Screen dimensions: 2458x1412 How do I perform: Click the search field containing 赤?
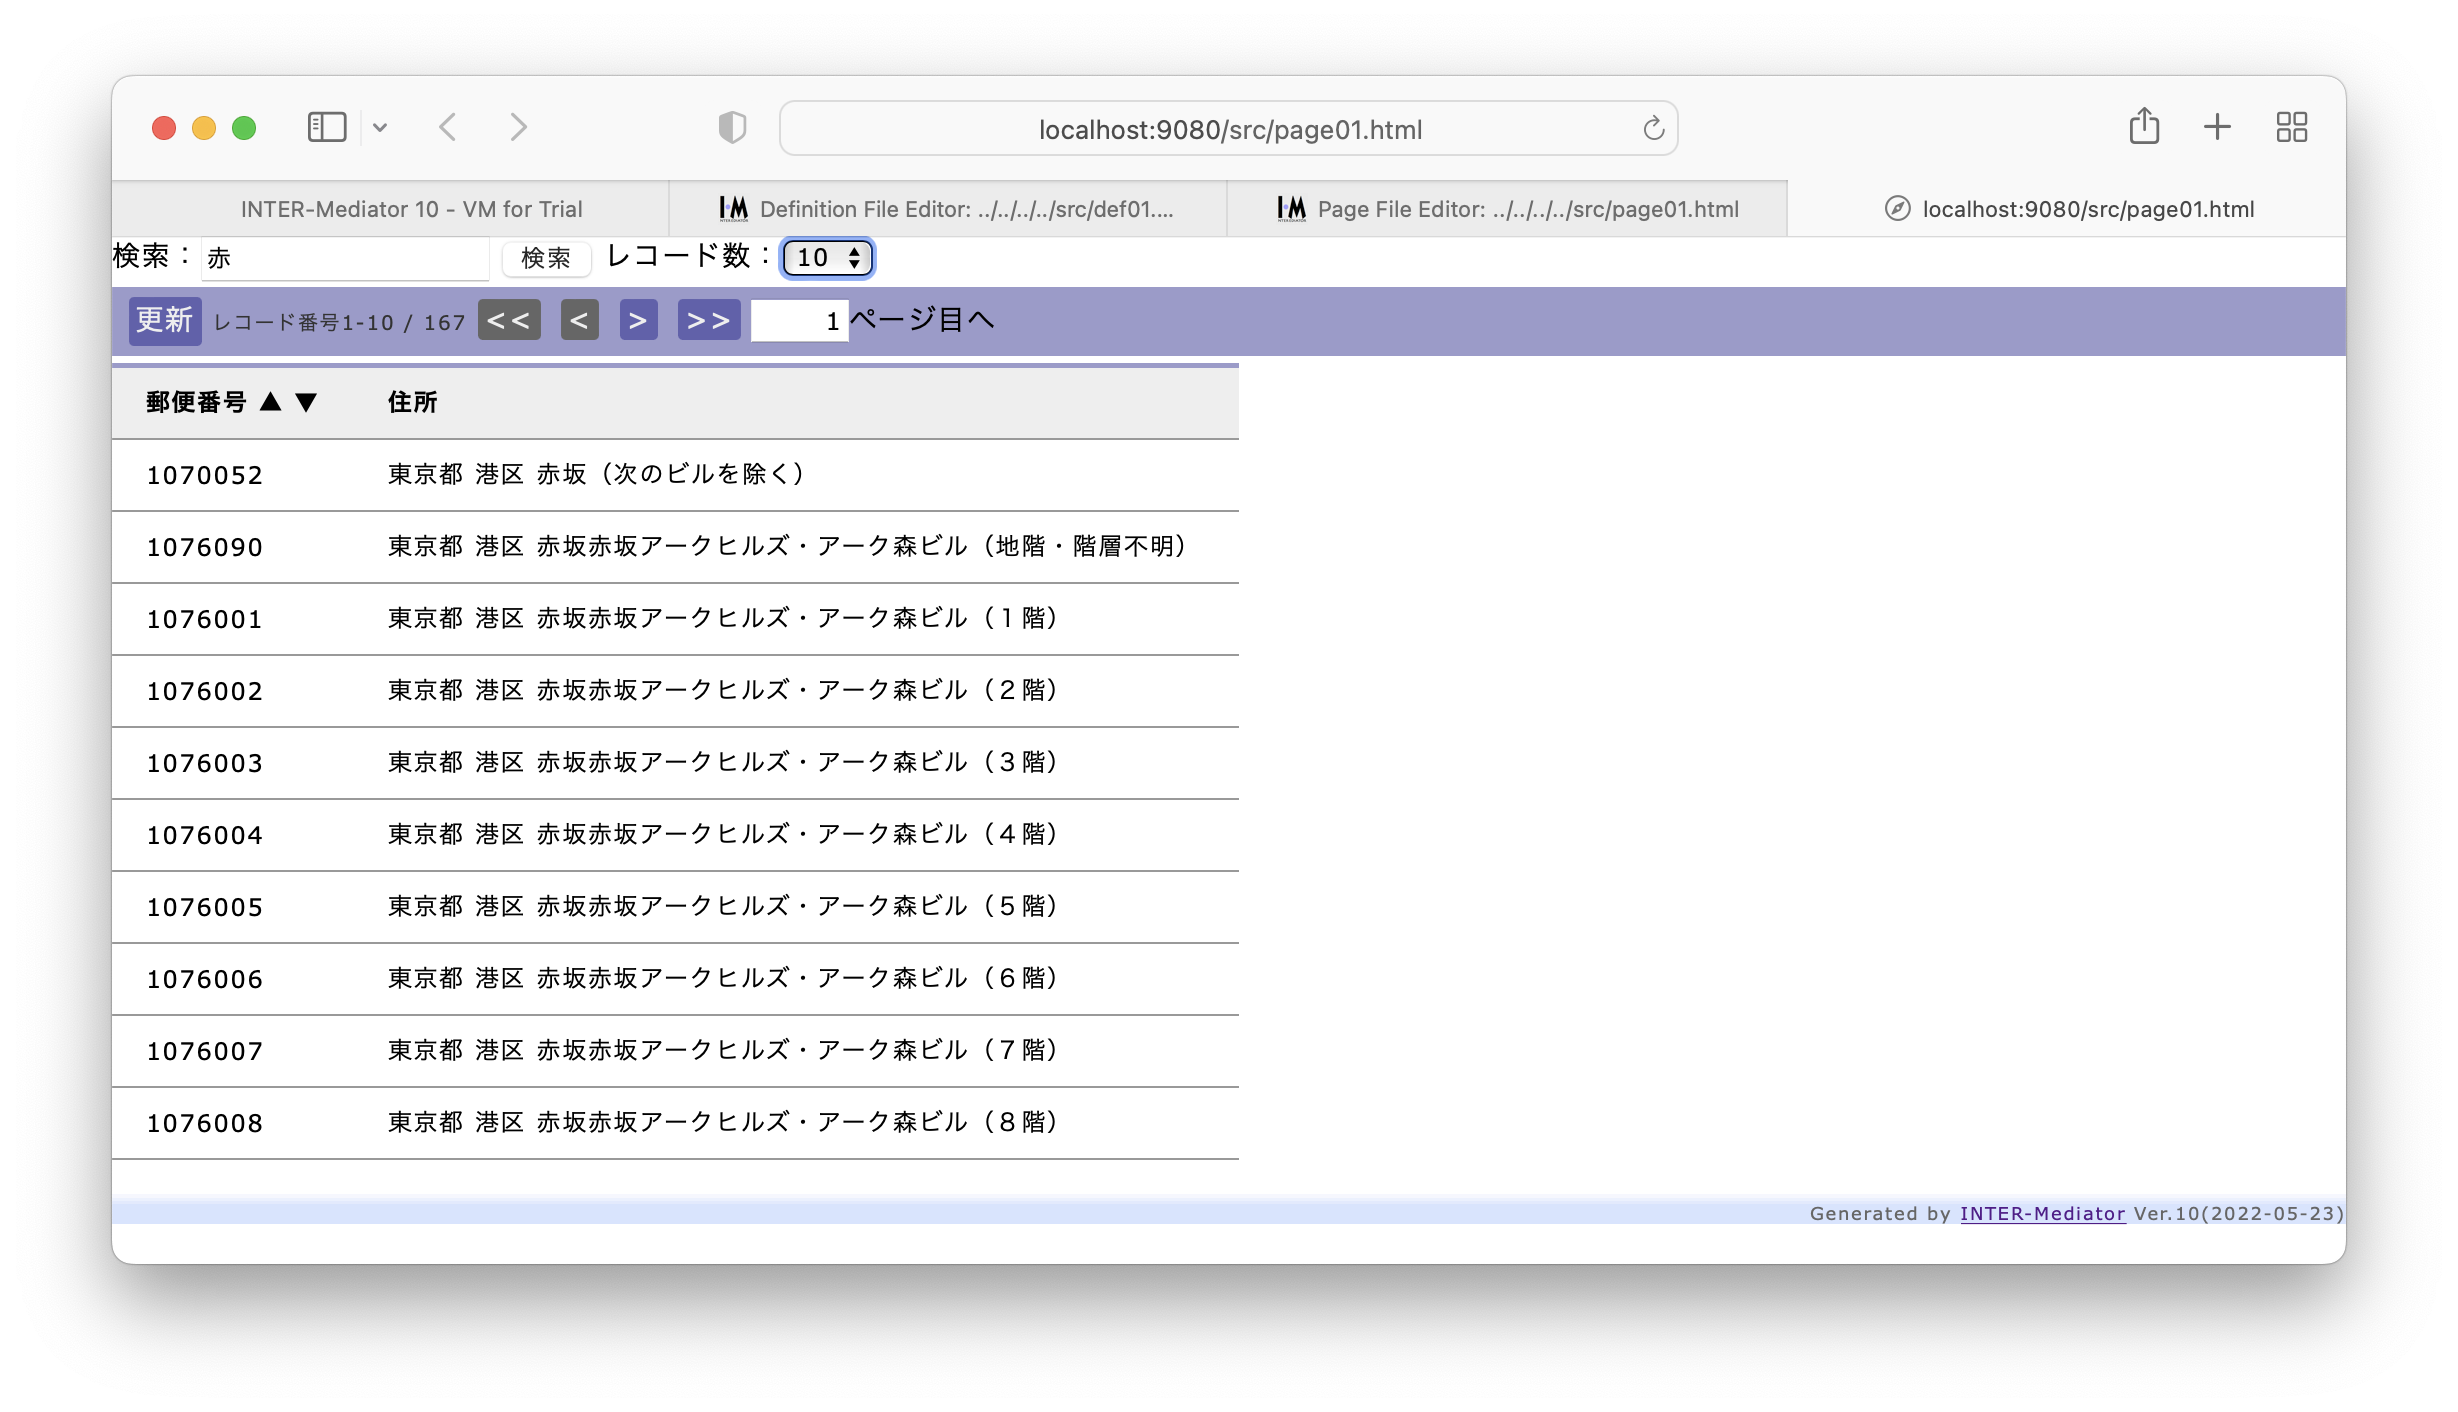(346, 258)
